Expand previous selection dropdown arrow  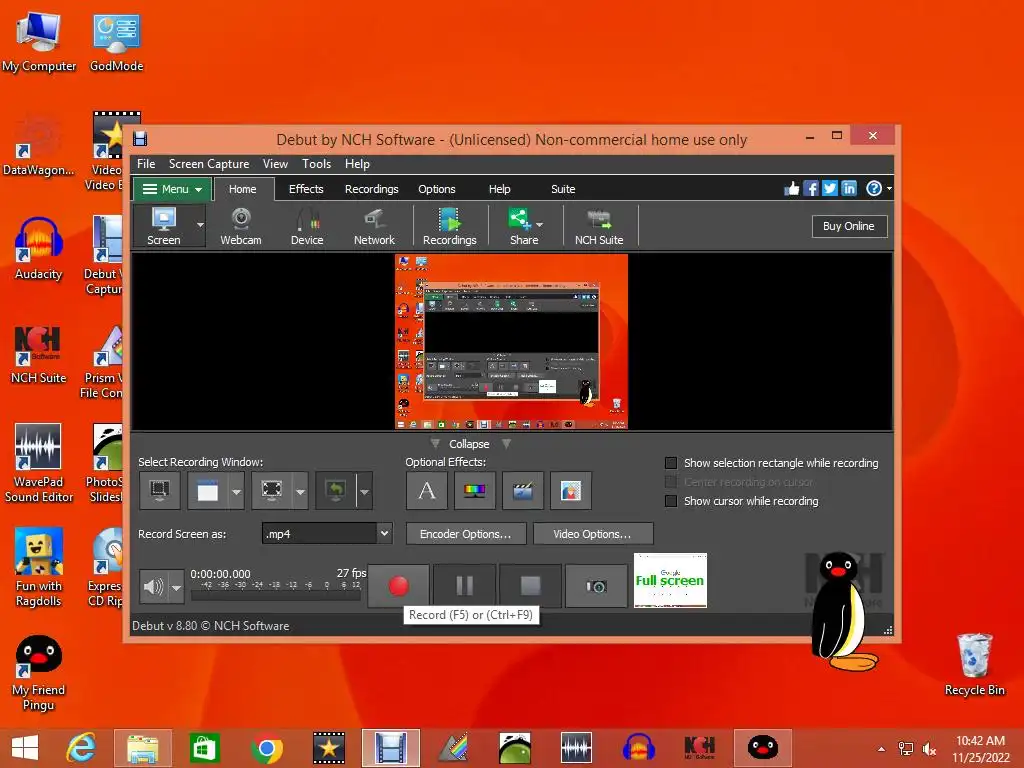click(364, 491)
